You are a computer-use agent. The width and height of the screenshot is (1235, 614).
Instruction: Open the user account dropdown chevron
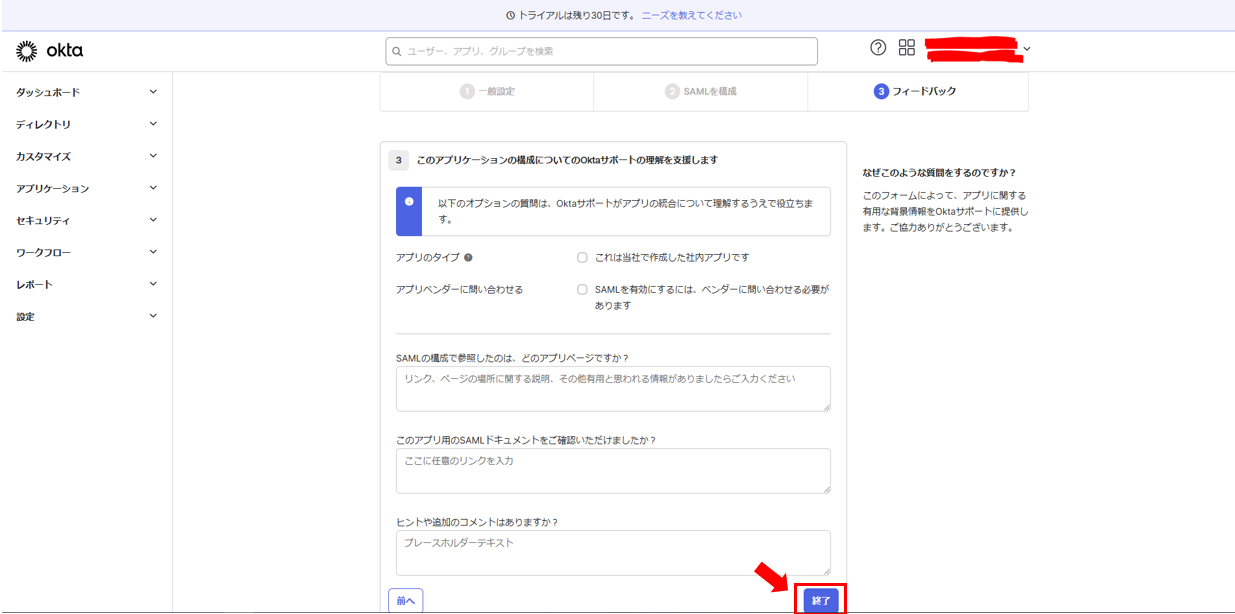1027,49
